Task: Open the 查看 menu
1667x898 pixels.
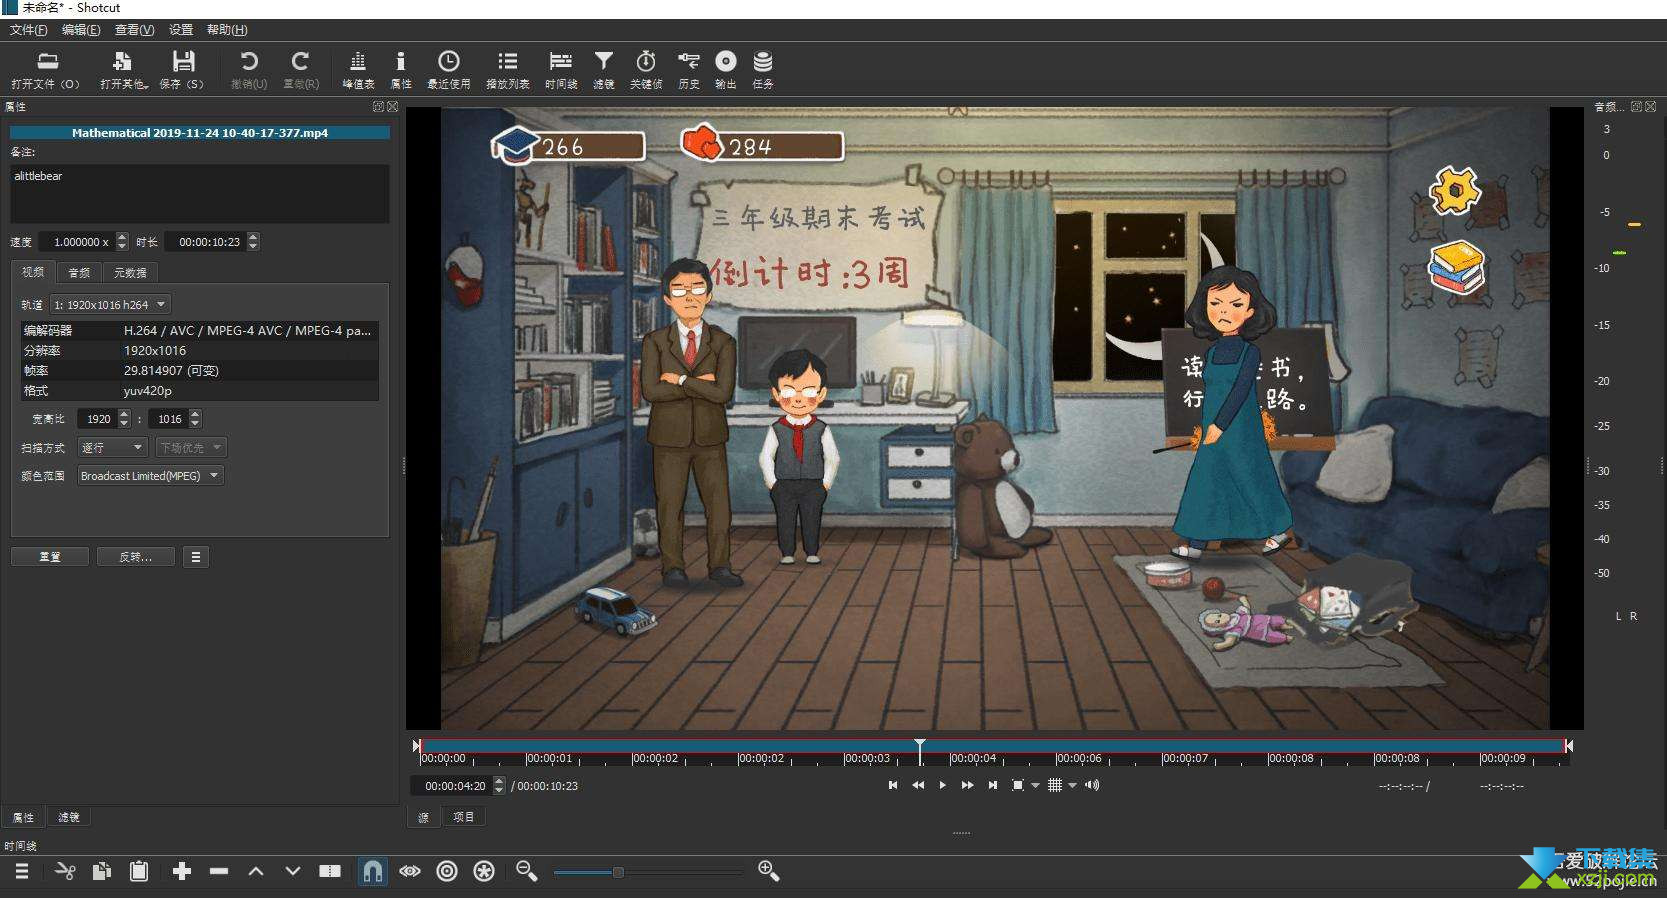Action: 134,30
